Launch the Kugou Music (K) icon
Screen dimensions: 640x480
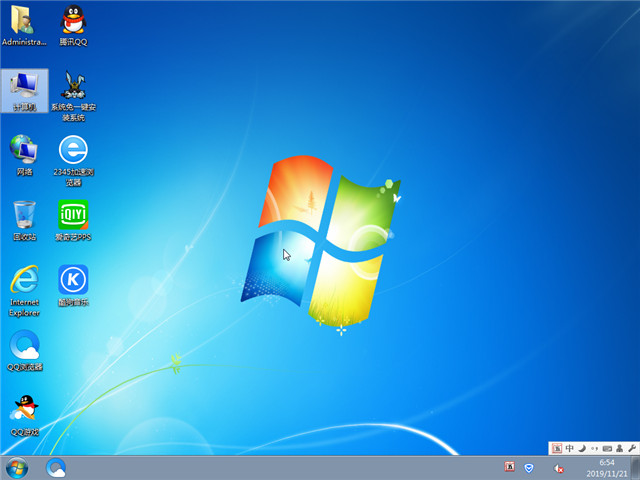click(x=73, y=285)
